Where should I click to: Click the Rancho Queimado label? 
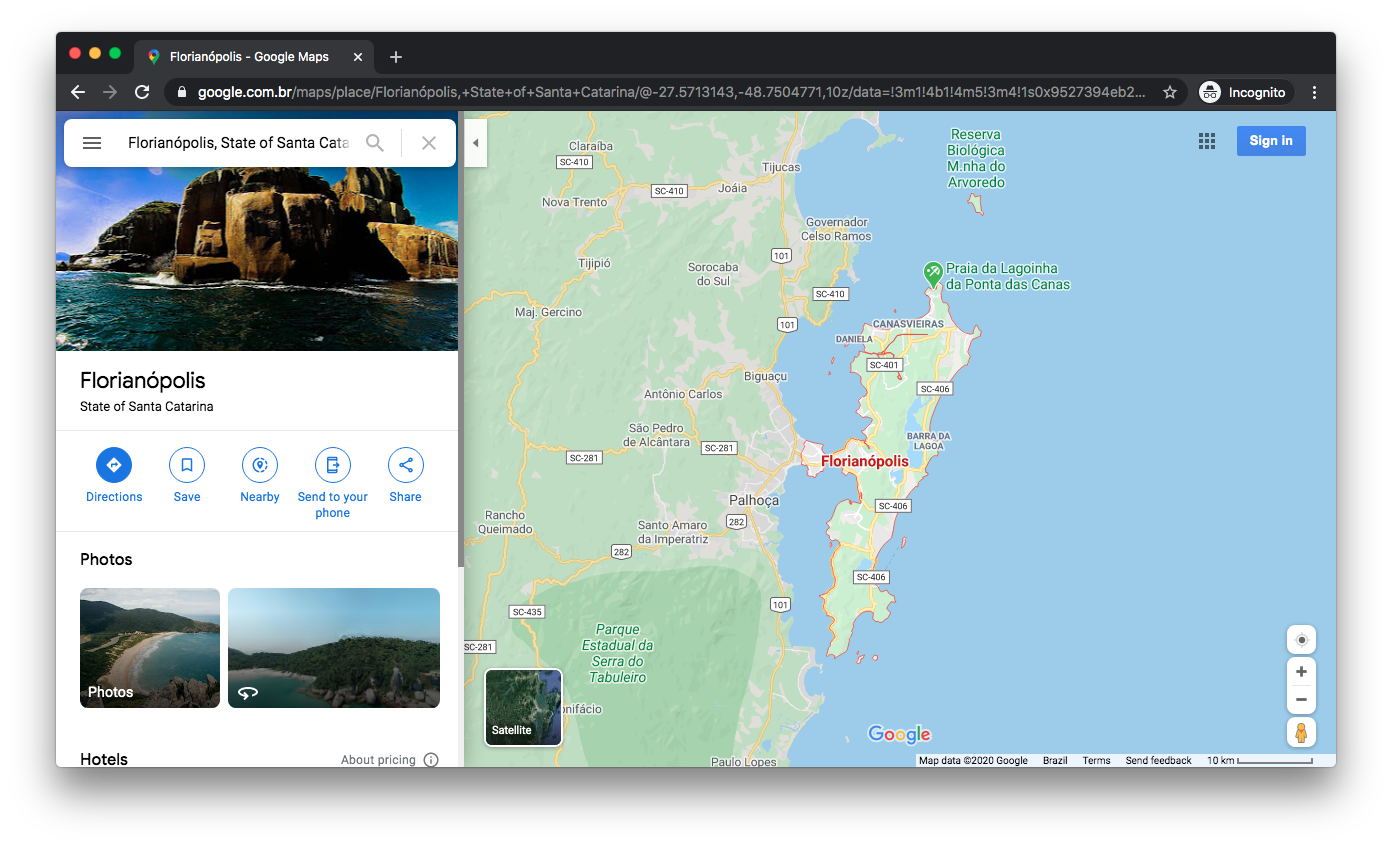[x=505, y=523]
